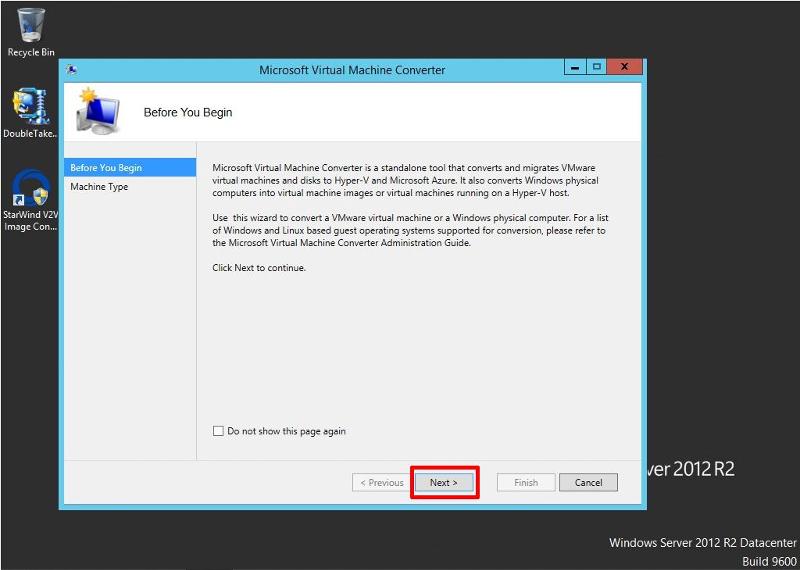Select the StarWind V2V Image Converter shortcut
Viewport: 800px width, 570px height.
click(x=31, y=200)
